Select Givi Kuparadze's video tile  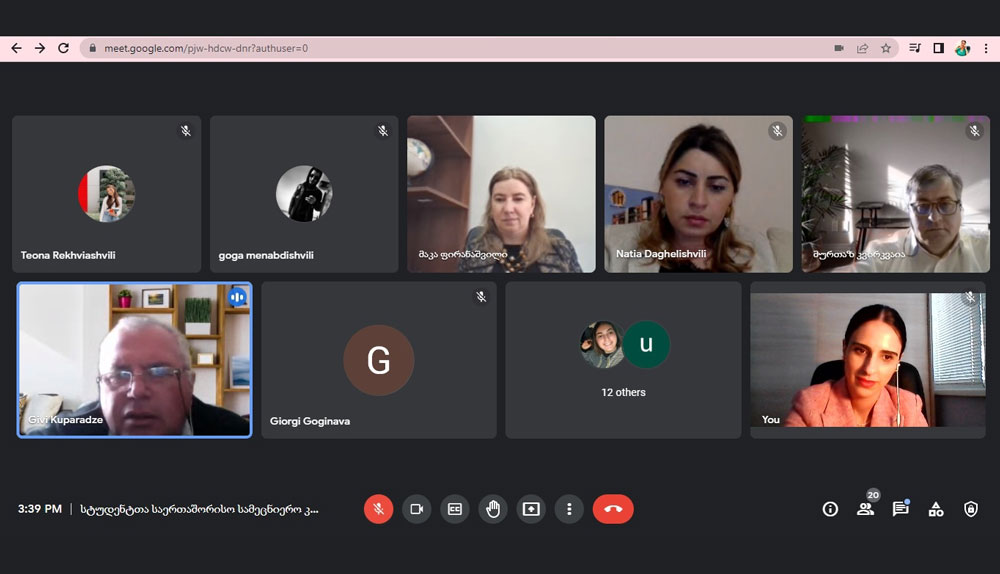coord(134,360)
